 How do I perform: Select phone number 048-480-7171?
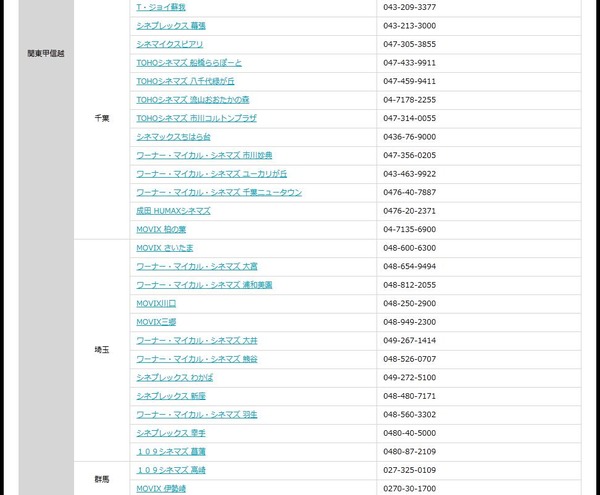pyautogui.click(x=409, y=396)
